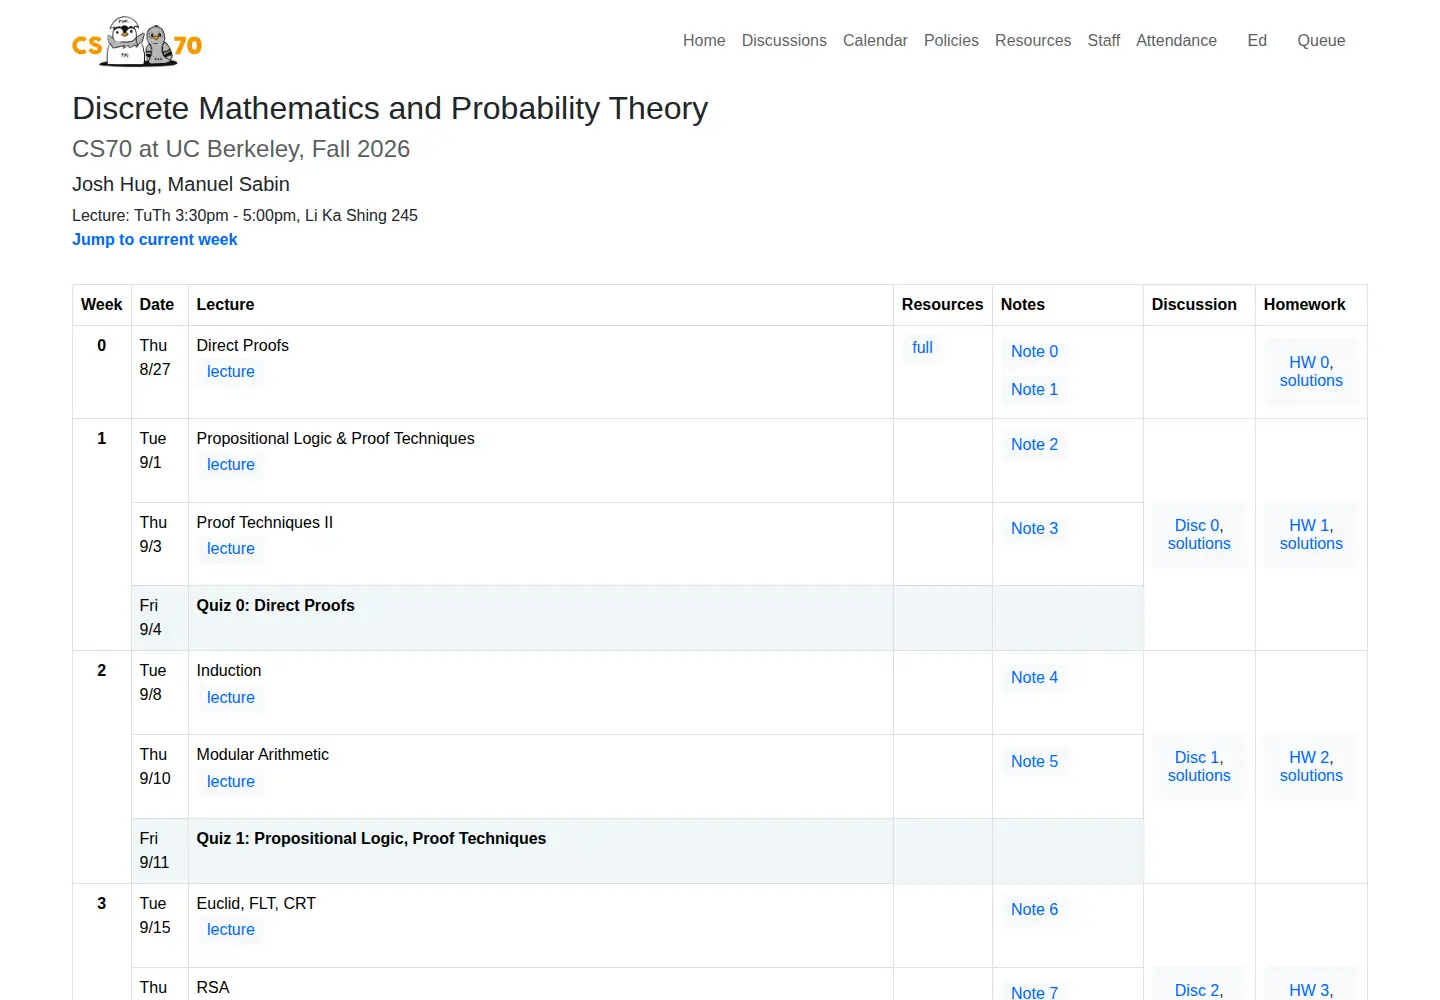Open lecture link for Modular Arithmetic

[231, 781]
